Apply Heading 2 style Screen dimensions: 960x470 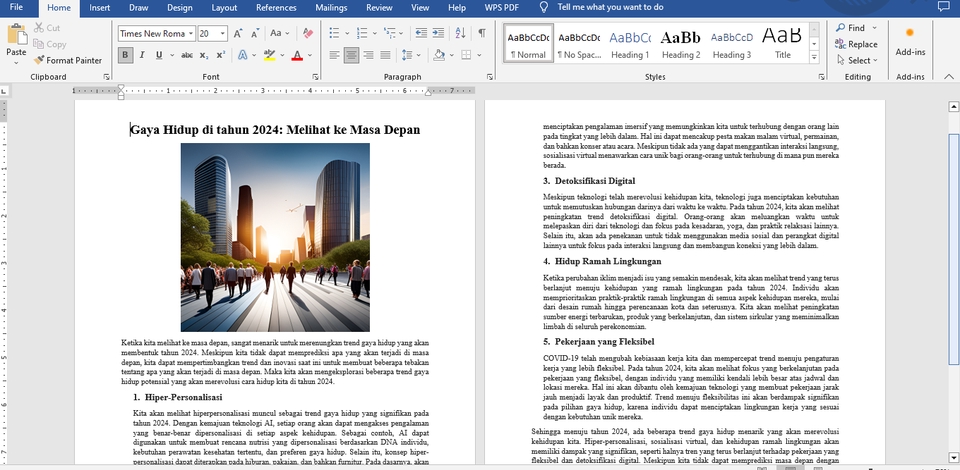point(680,43)
